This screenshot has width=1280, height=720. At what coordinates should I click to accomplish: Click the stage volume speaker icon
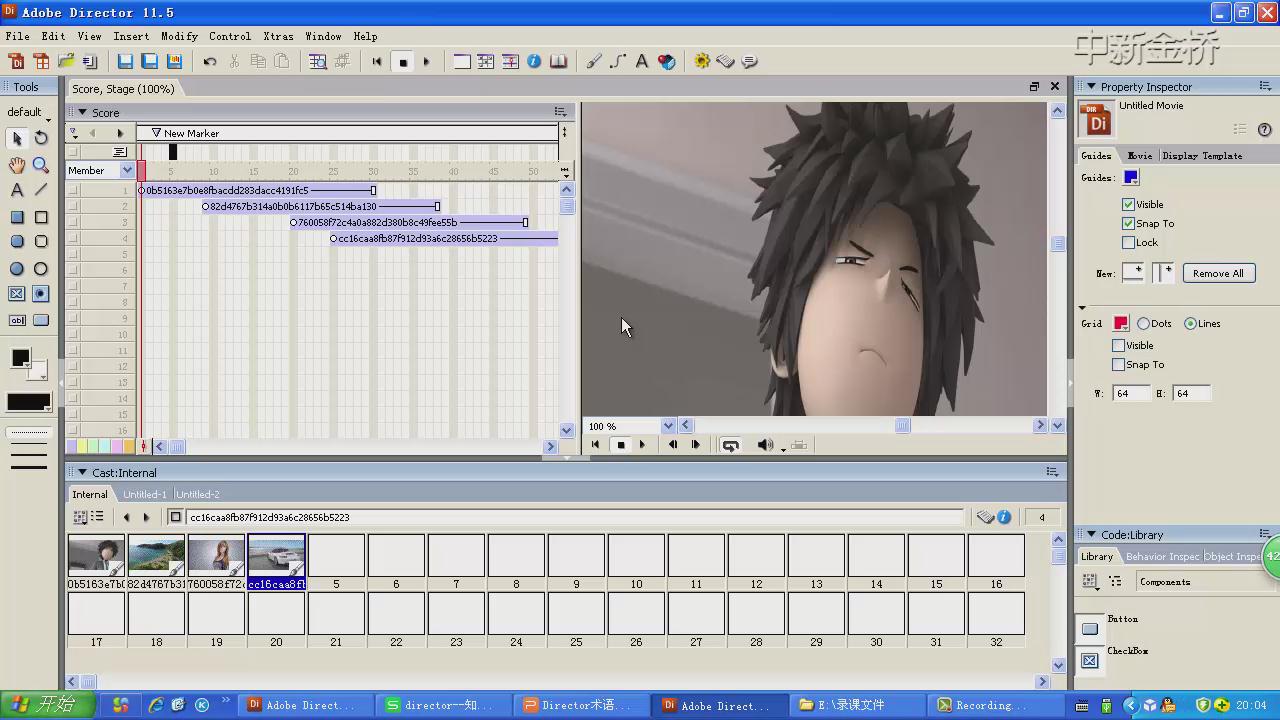(765, 445)
